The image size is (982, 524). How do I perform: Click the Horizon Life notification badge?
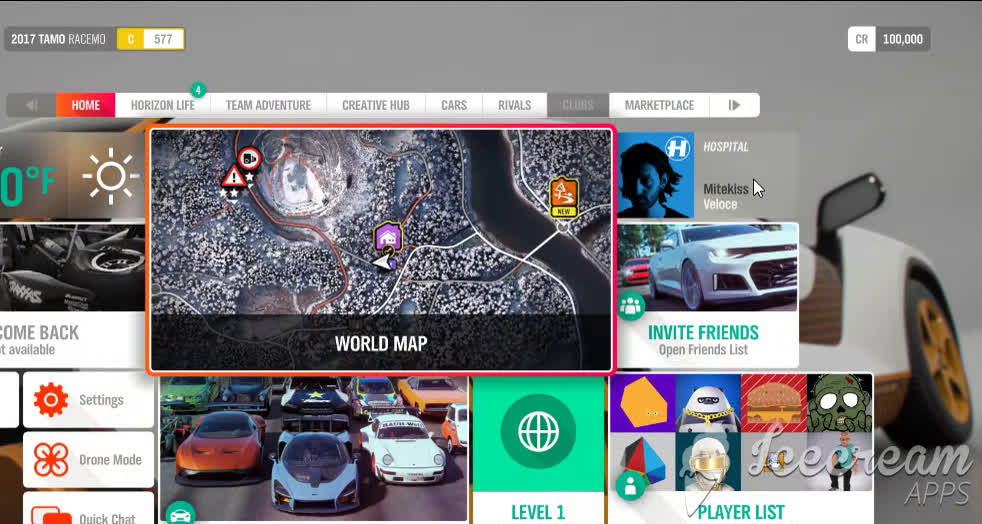point(198,90)
